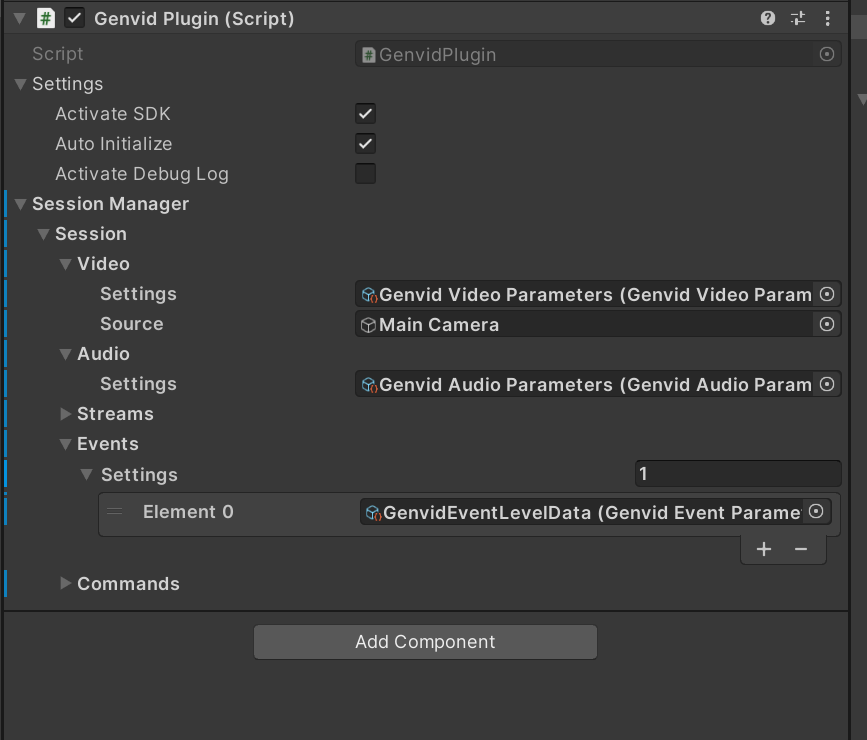Open object picker for Element 0 event

[x=816, y=511]
